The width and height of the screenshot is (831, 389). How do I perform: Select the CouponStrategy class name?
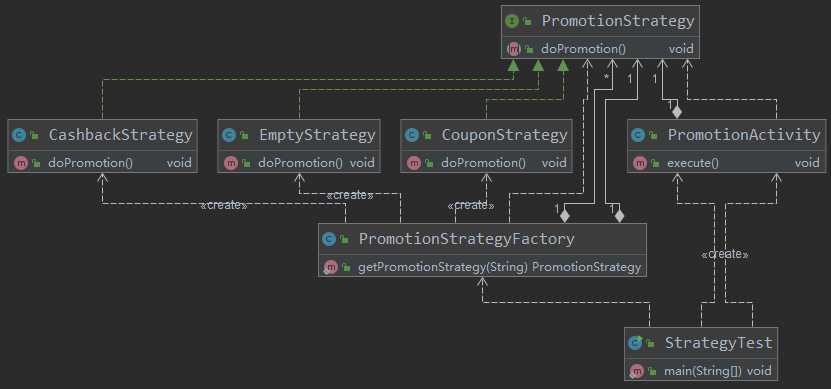pyautogui.click(x=505, y=135)
